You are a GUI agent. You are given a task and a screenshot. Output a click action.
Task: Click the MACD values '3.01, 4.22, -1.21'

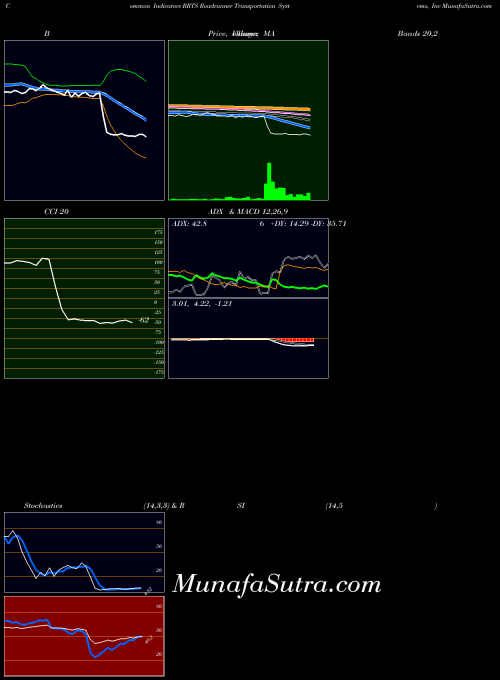pyautogui.click(x=202, y=304)
